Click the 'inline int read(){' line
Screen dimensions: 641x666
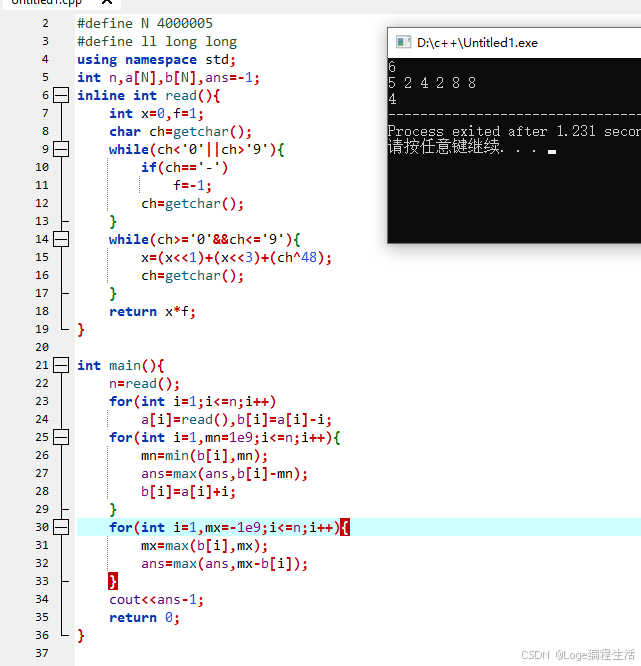pyautogui.click(x=149, y=95)
